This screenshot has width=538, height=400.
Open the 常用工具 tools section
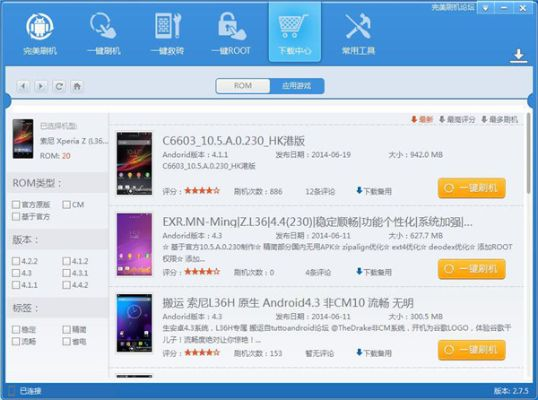click(x=358, y=34)
